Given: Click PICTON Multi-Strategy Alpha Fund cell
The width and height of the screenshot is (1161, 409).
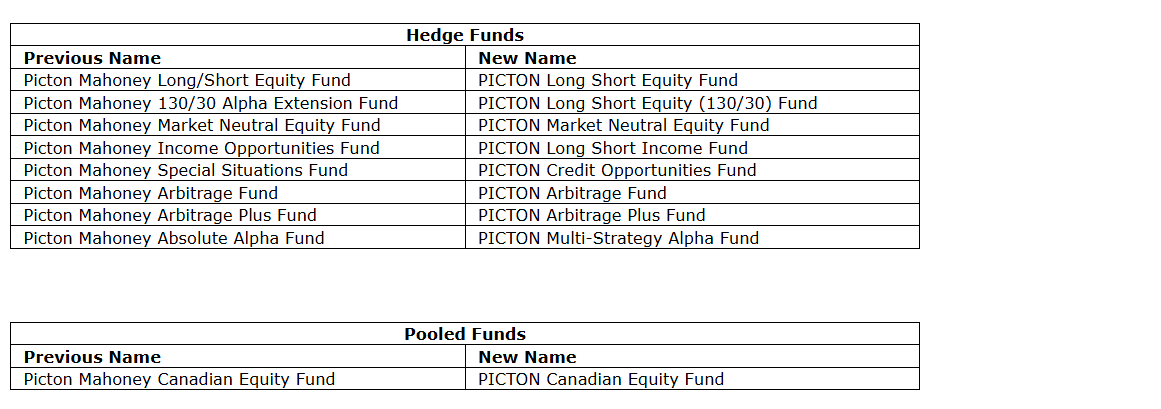Looking at the screenshot, I should [618, 238].
